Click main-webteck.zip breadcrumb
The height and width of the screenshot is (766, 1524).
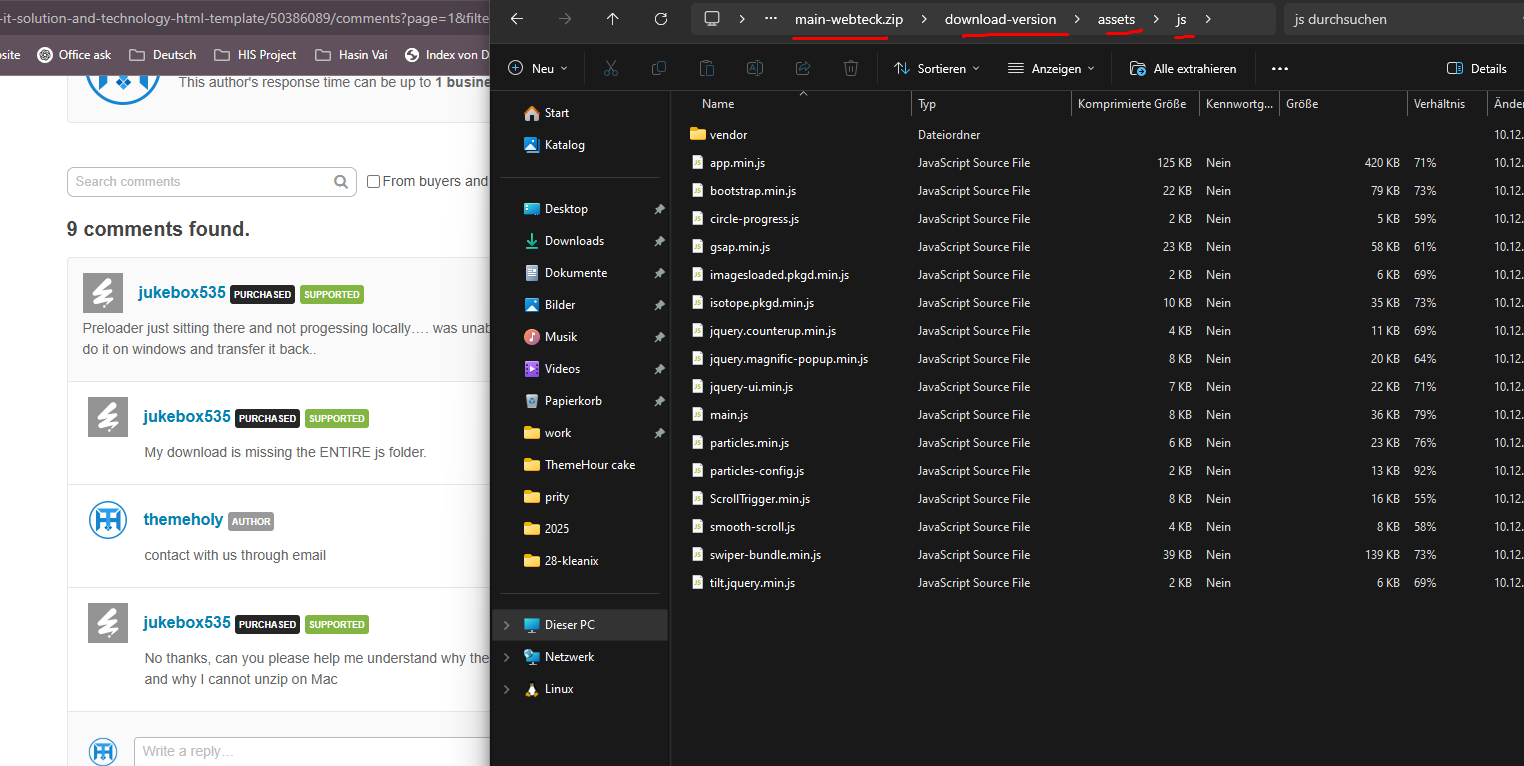849,19
